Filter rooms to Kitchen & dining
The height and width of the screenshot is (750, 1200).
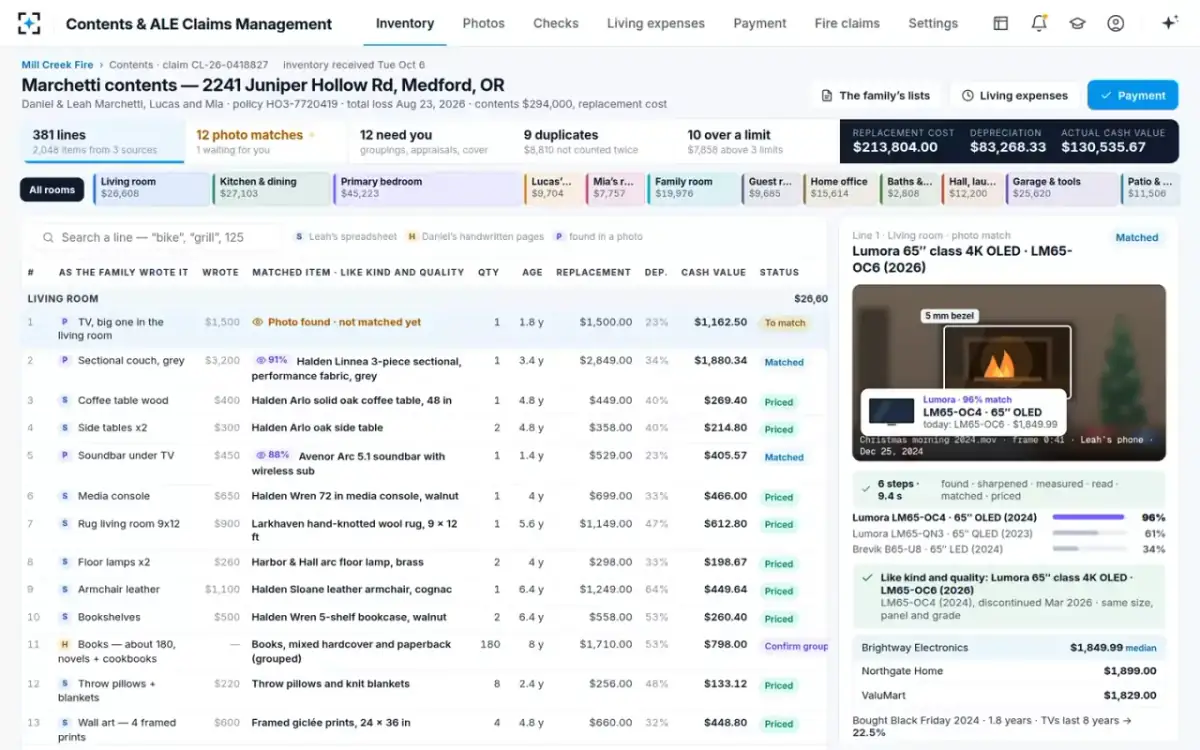pyautogui.click(x=270, y=188)
